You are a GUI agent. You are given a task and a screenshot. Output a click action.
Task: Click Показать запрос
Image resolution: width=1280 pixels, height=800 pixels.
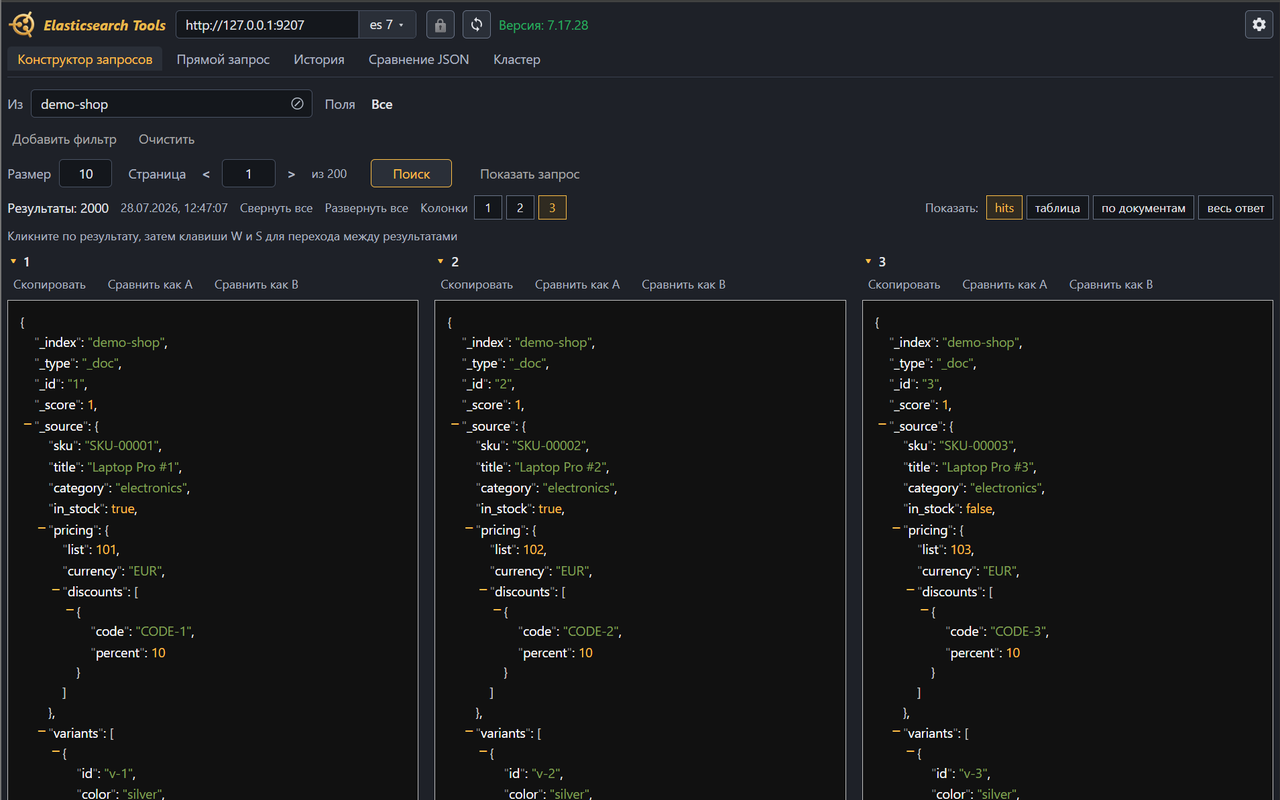point(530,174)
